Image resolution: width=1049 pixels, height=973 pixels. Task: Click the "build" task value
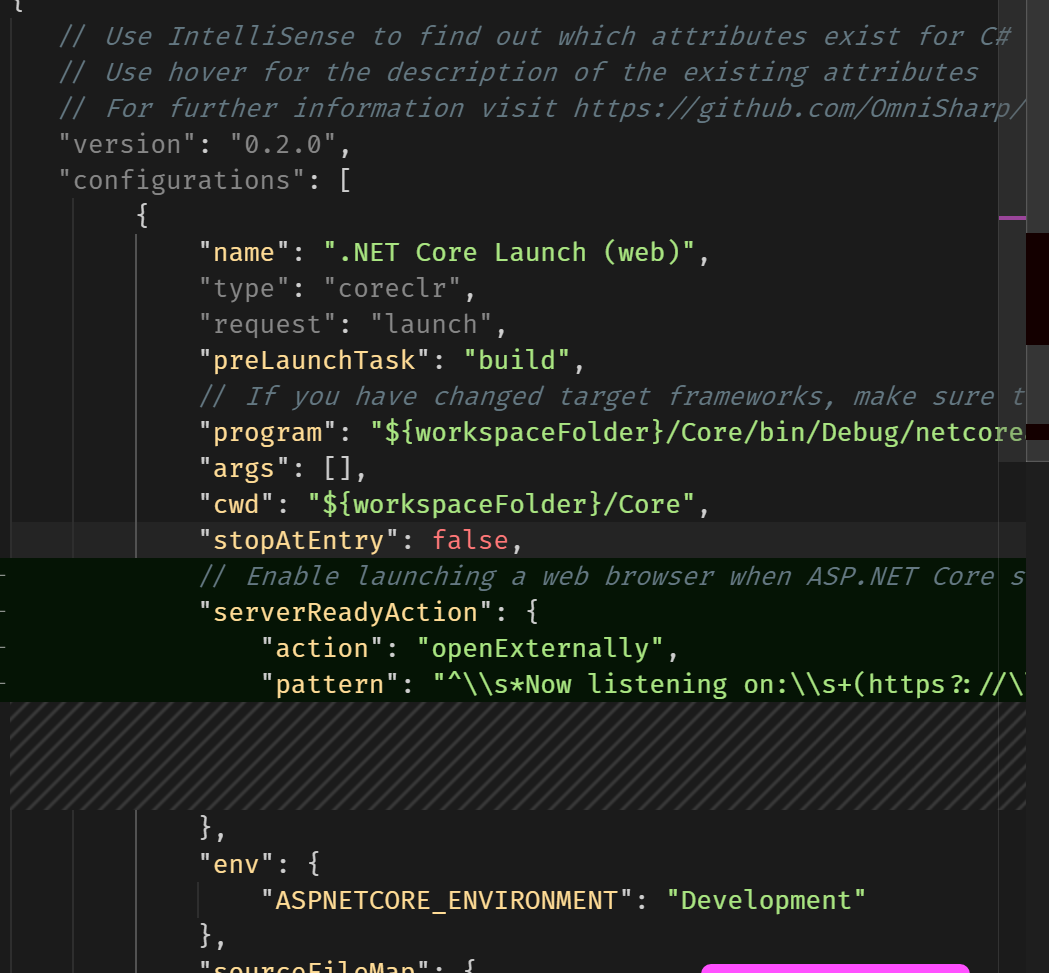[x=516, y=361]
